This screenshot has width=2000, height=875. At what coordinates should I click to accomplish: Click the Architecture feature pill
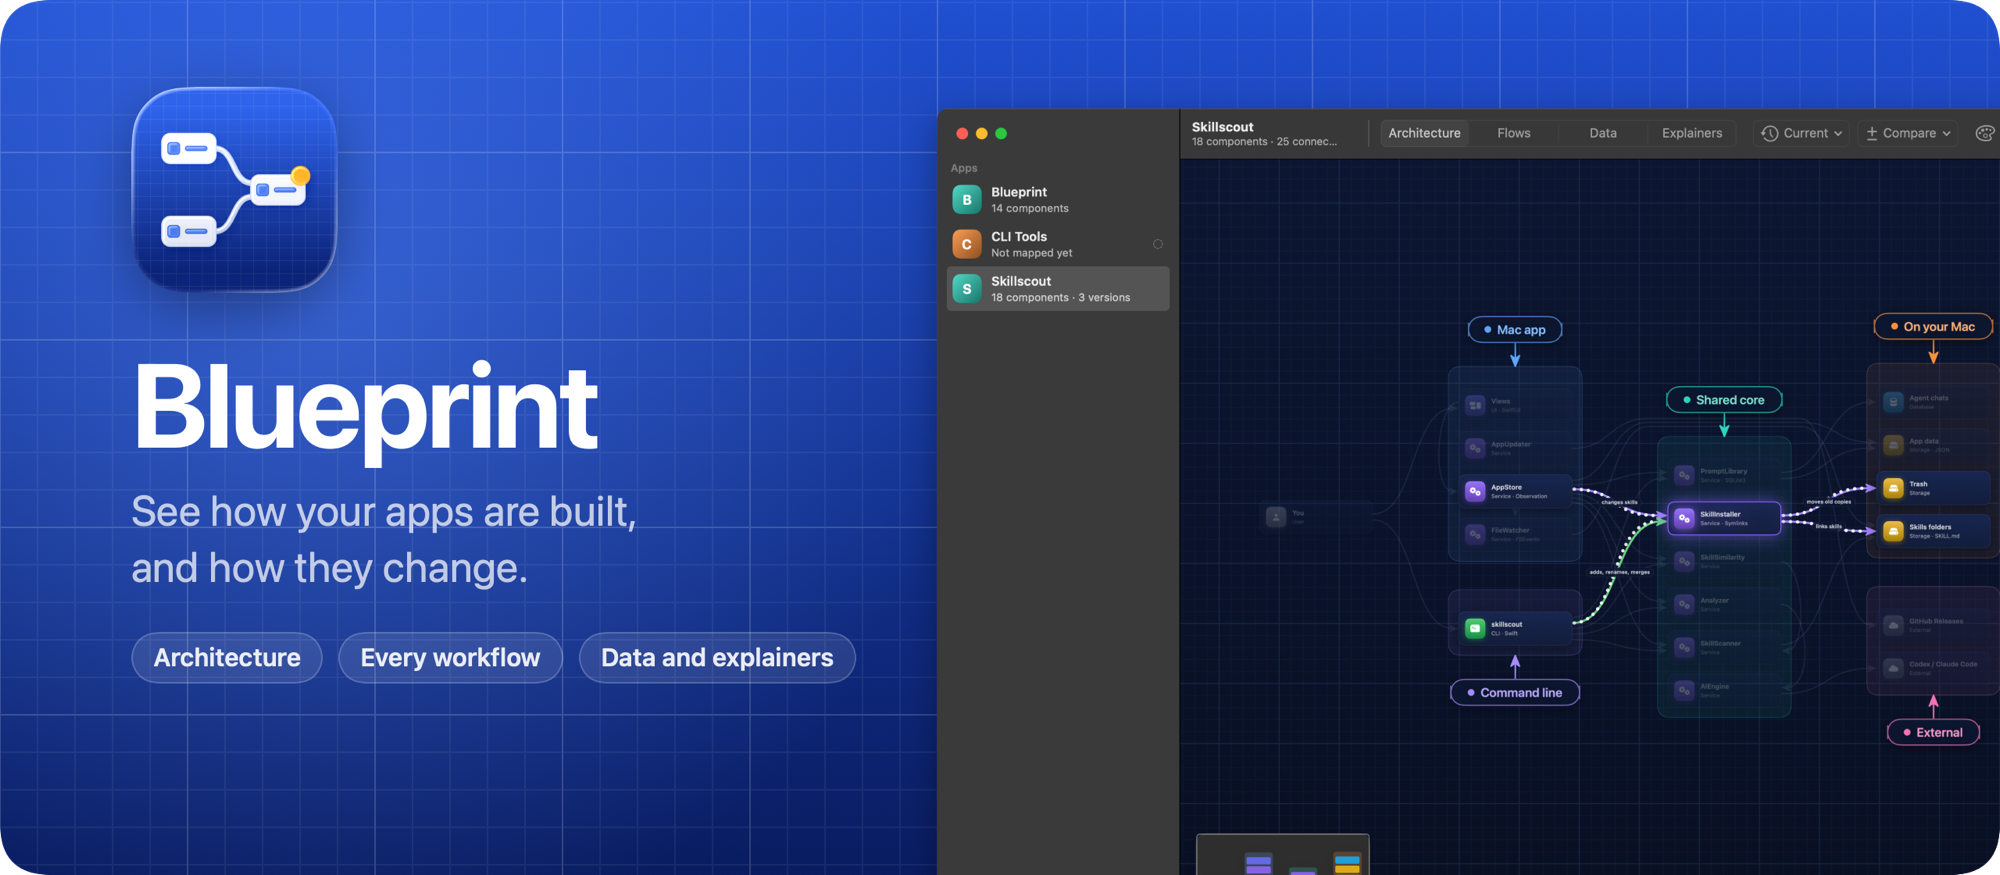(x=227, y=658)
